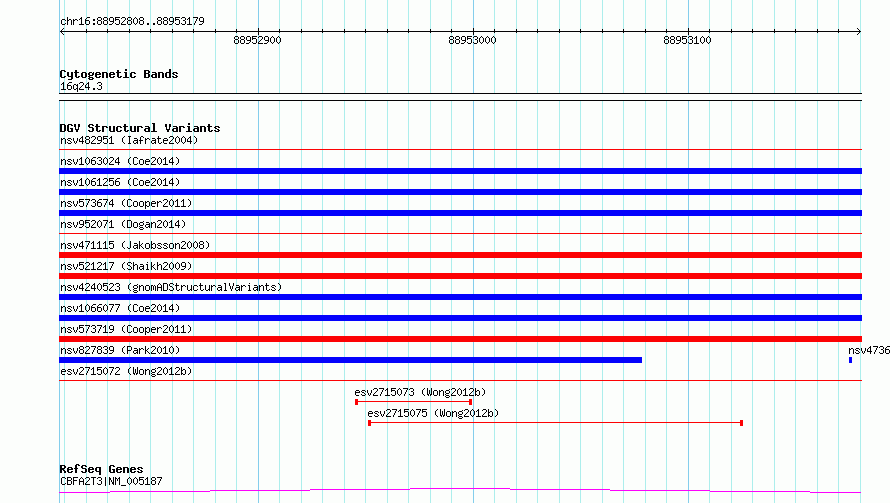Click the chr16:88952808..88953179 coordinate label
The height and width of the screenshot is (503, 890).
click(132, 21)
